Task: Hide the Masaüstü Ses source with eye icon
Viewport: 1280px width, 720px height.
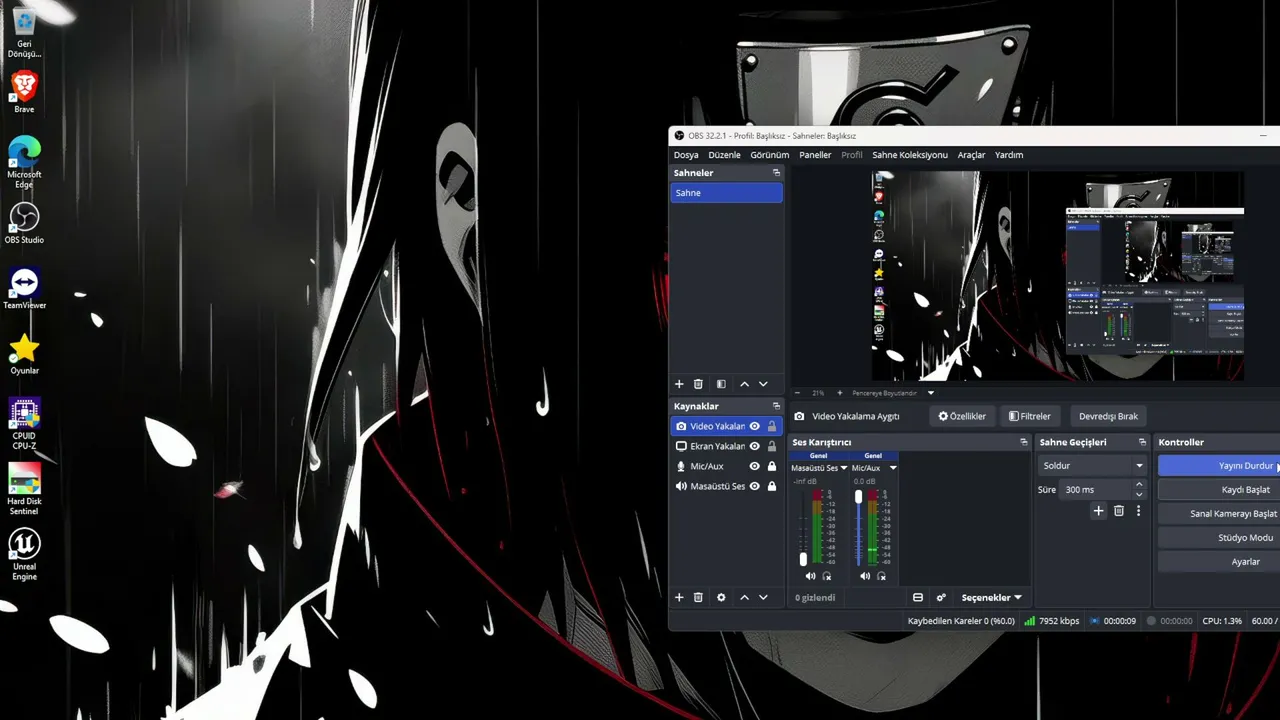Action: tap(755, 486)
